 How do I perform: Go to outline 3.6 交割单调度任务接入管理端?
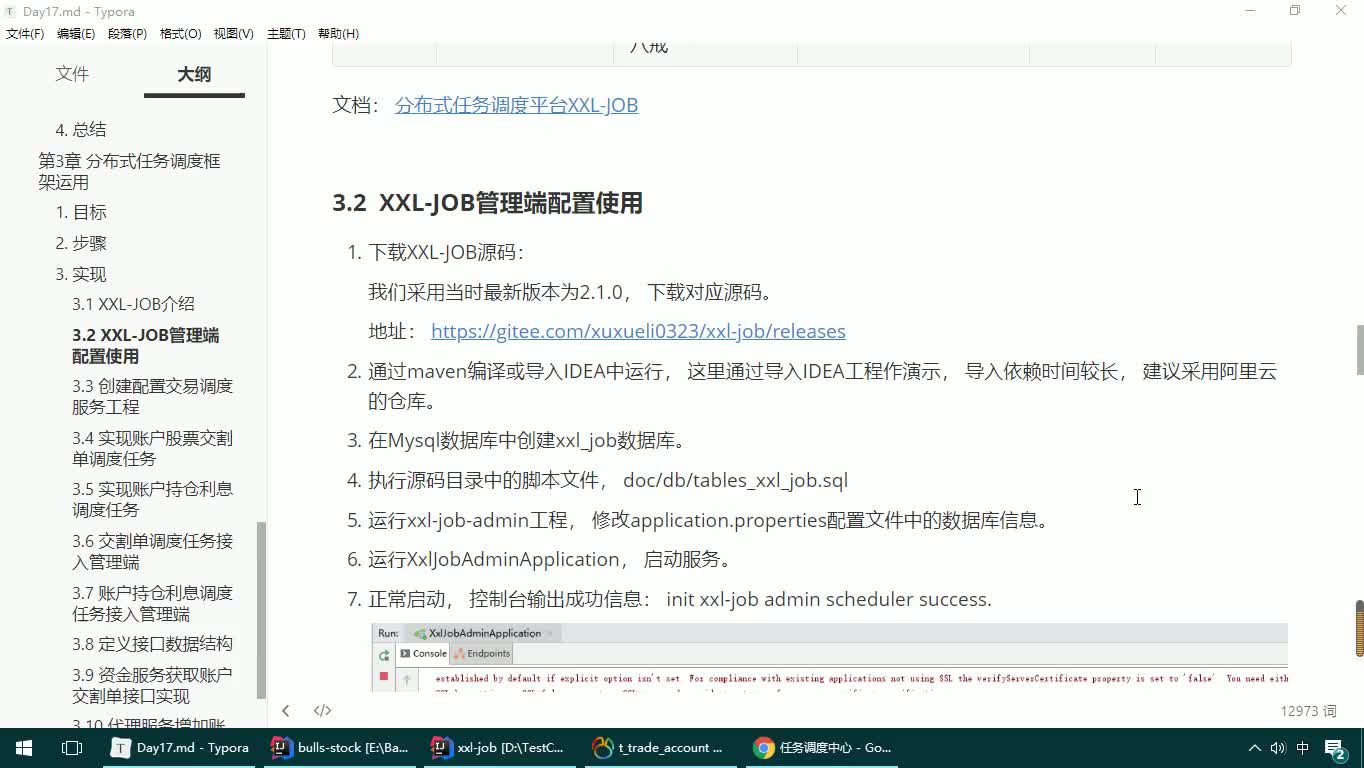point(152,551)
